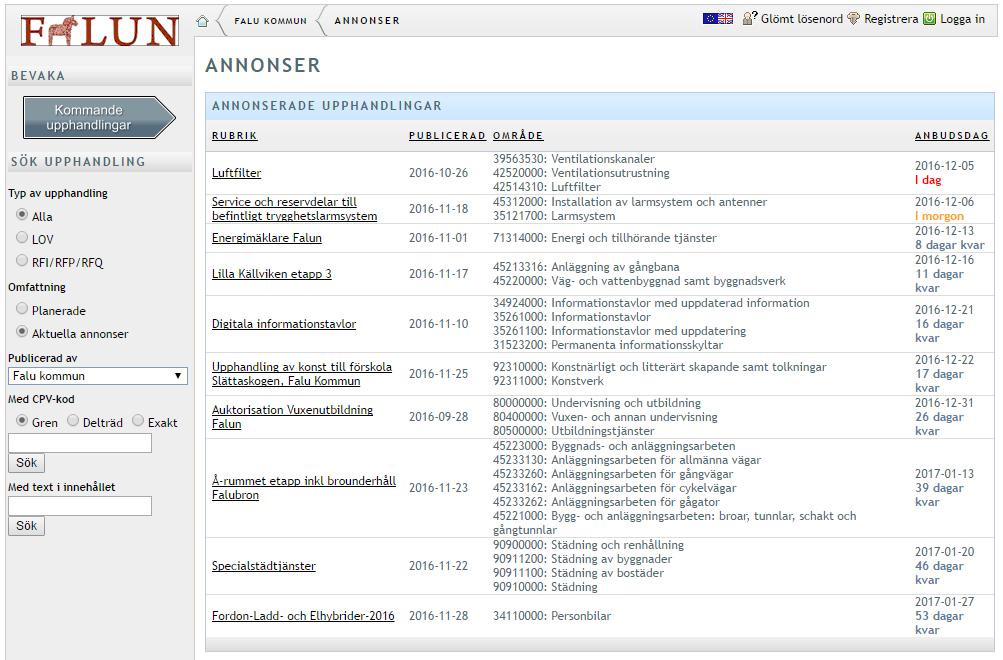1003x660 pixels.
Task: Open Falu Kommun breadcrumb
Action: 270,21
